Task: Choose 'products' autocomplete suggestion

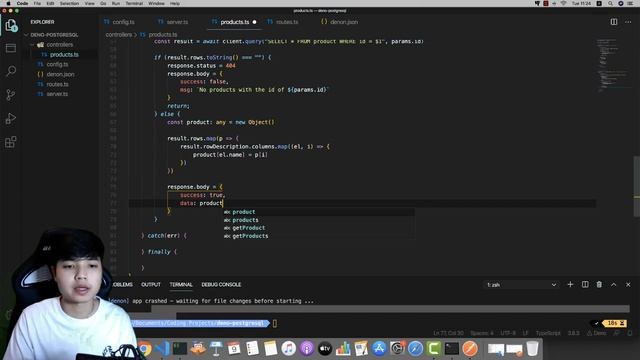Action: point(318,220)
